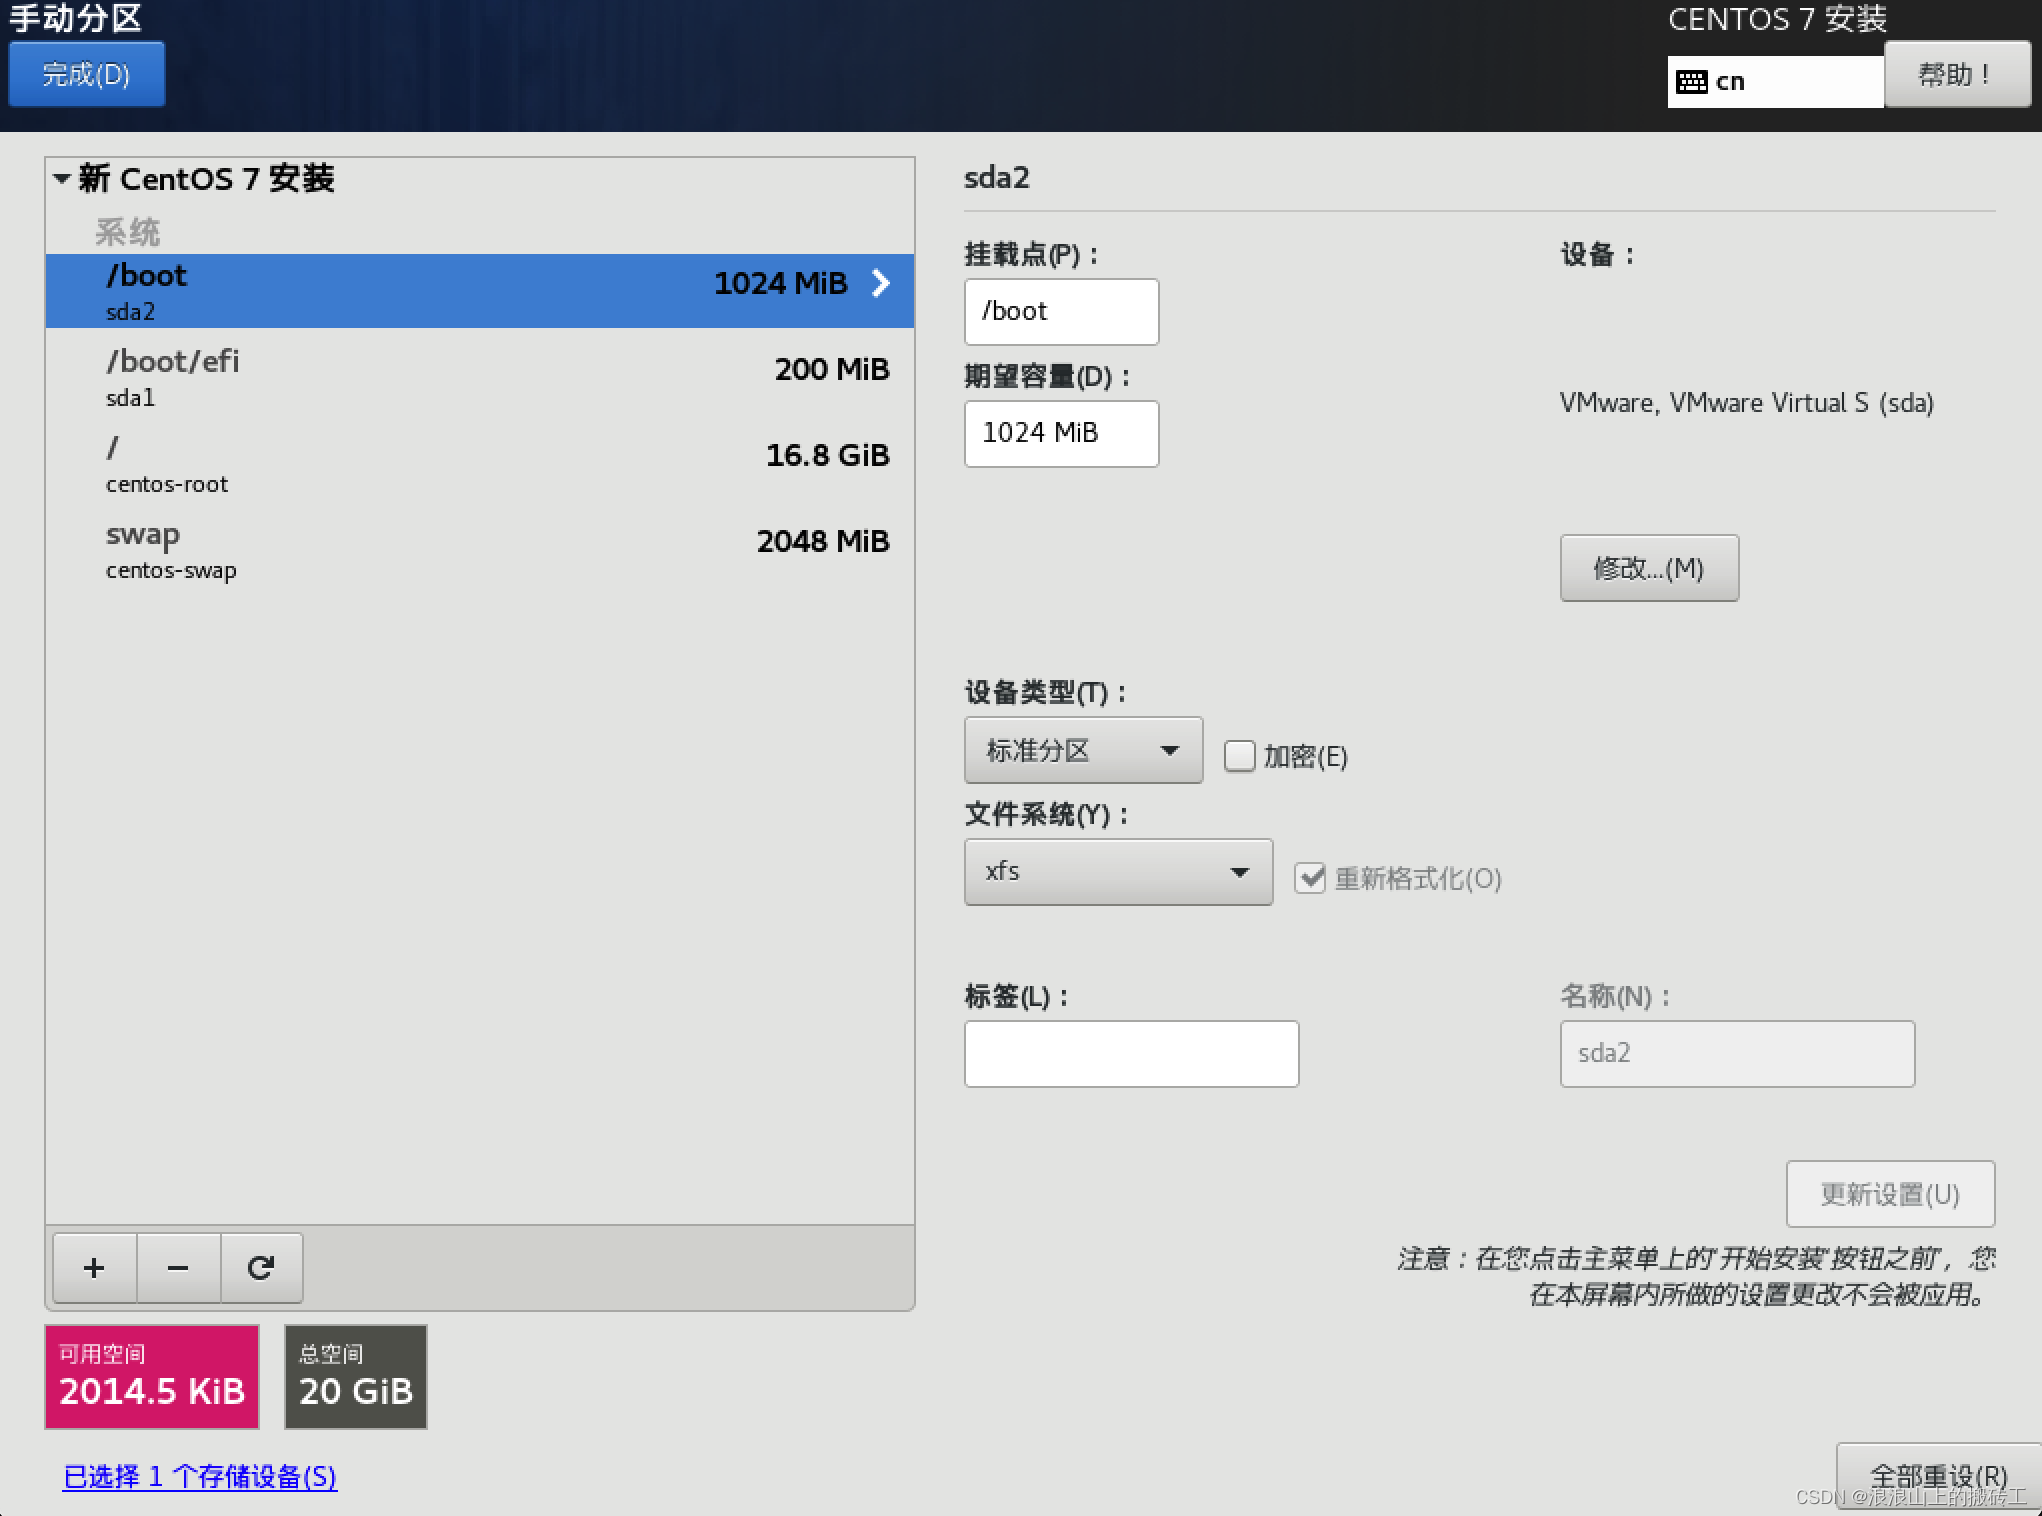Click the reload storage configuration icon
Screen dimensions: 2042x1516
click(x=261, y=1268)
